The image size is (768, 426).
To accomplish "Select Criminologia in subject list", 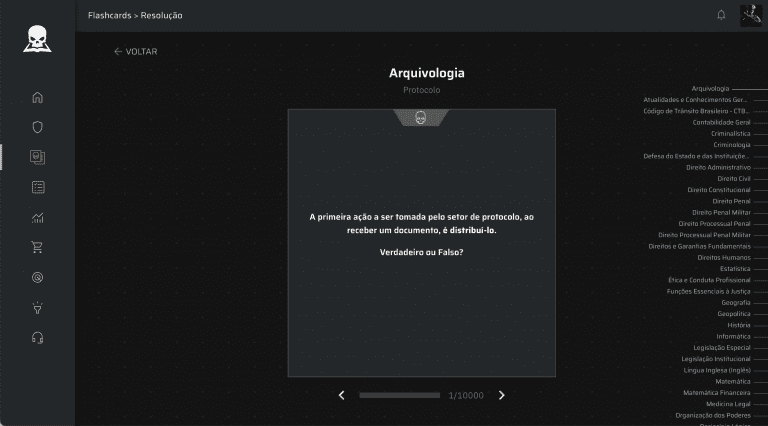I will [731, 145].
